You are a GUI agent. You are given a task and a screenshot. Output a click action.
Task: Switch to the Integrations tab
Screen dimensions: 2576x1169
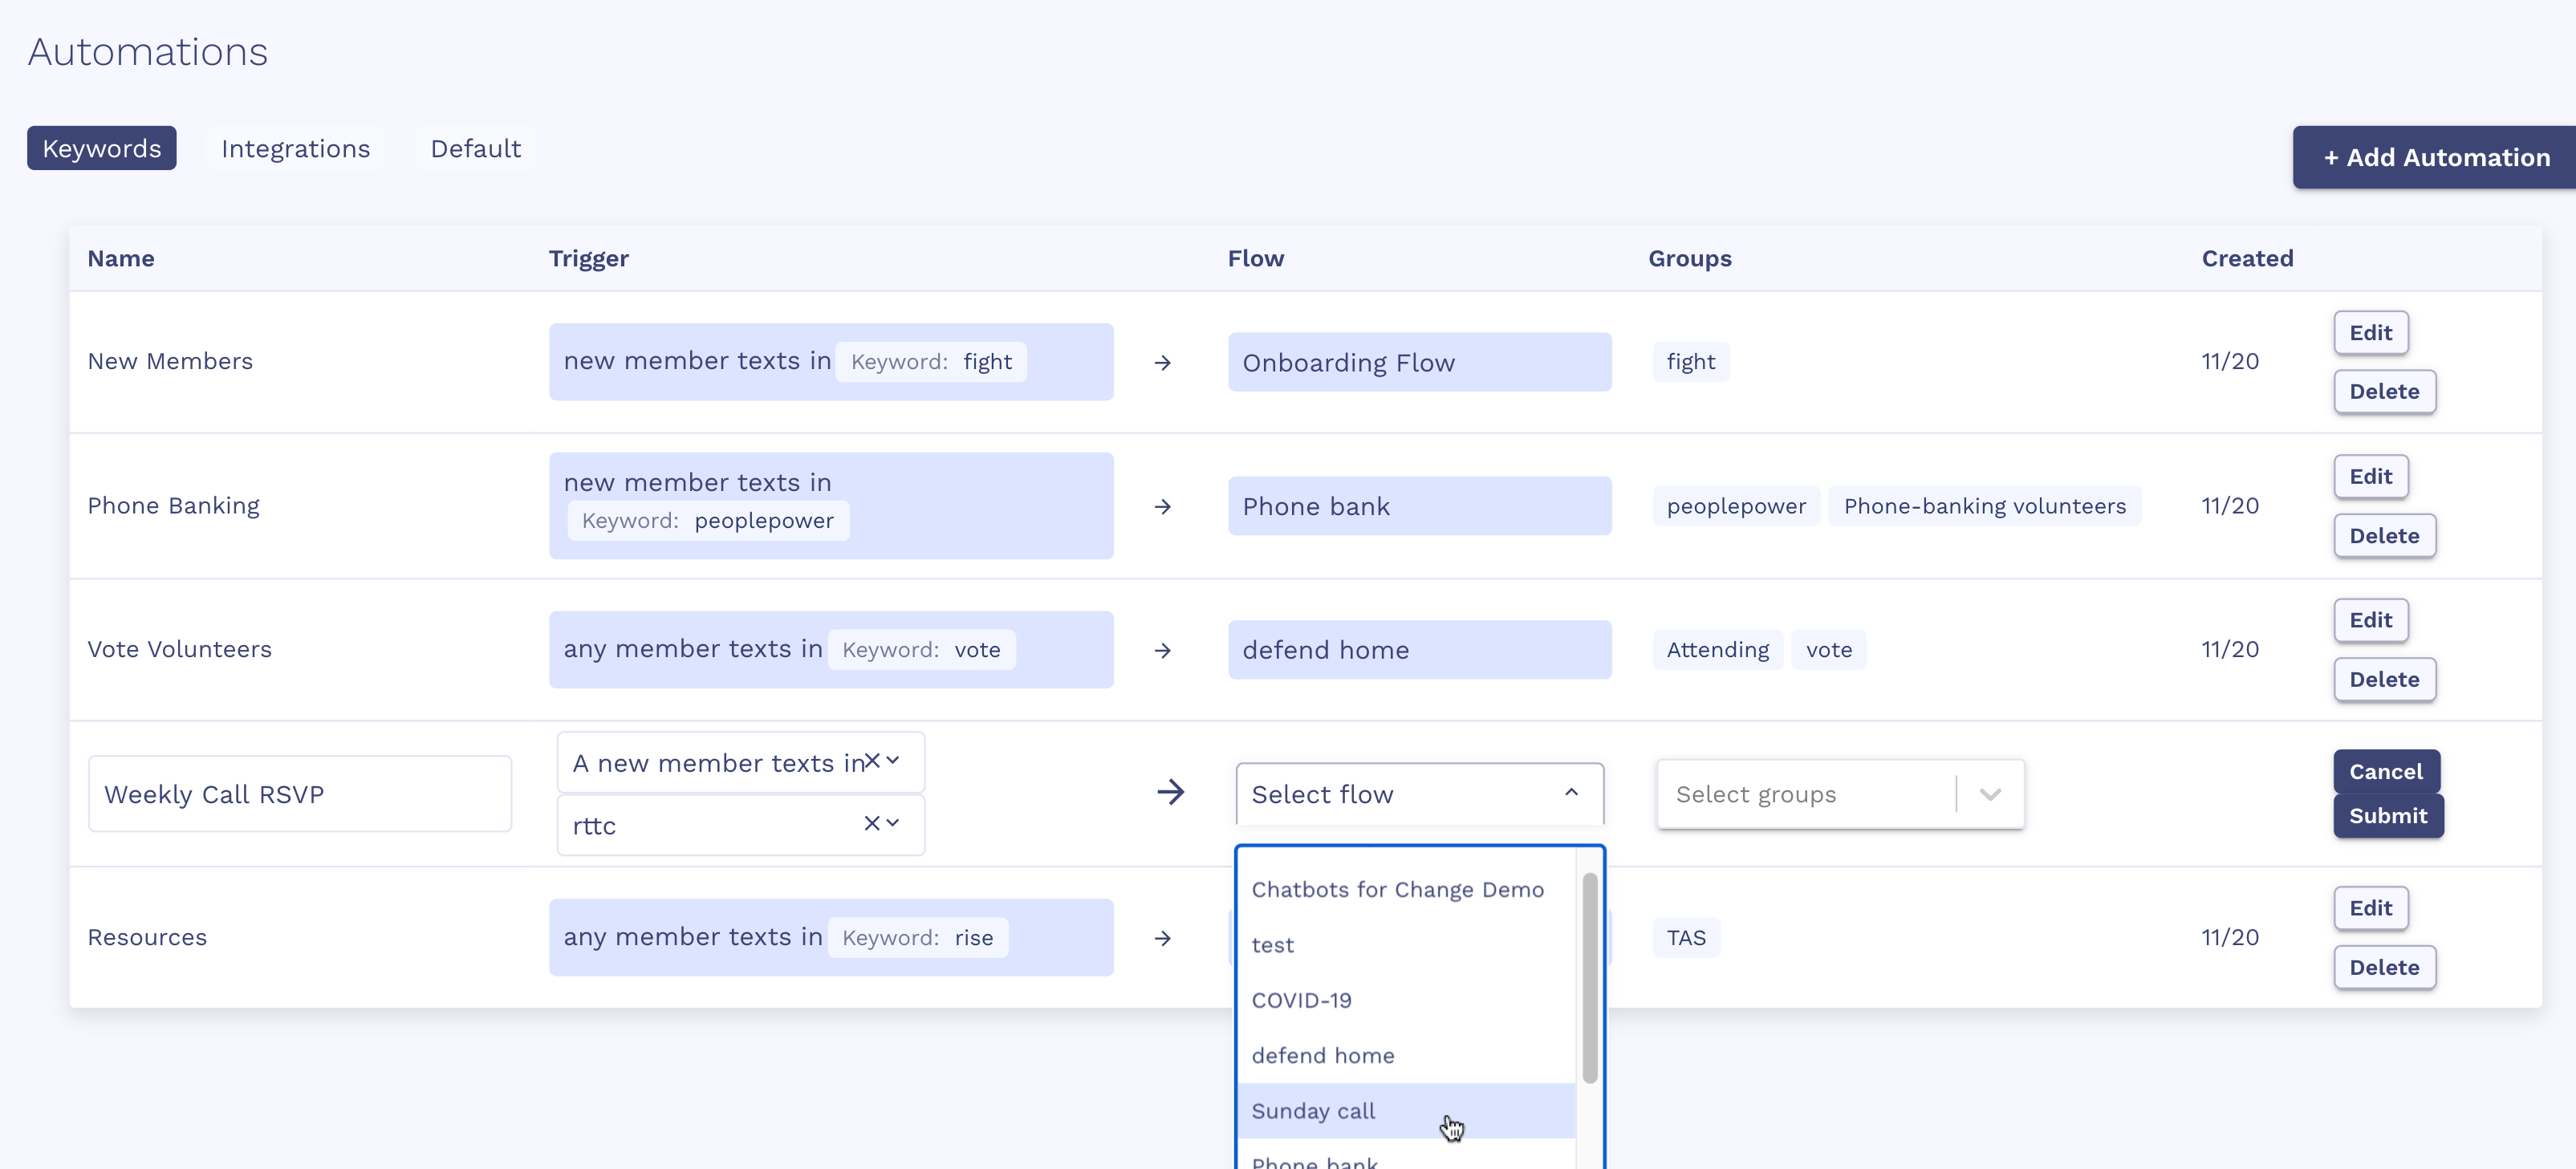click(x=296, y=148)
